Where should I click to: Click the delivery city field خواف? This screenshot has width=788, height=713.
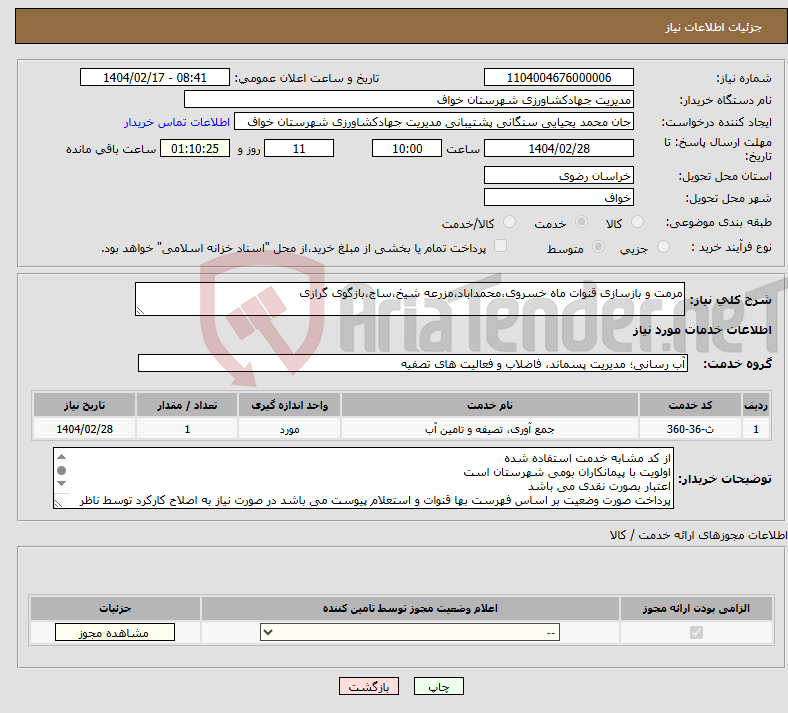click(x=558, y=197)
